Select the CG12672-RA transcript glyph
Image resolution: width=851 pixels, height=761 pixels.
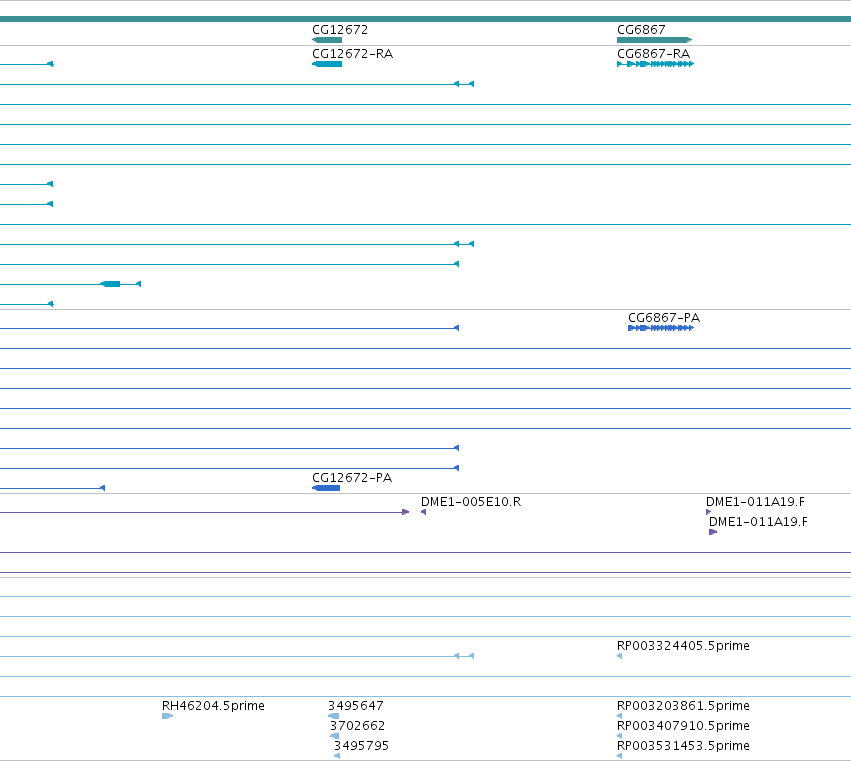pyautogui.click(x=327, y=64)
